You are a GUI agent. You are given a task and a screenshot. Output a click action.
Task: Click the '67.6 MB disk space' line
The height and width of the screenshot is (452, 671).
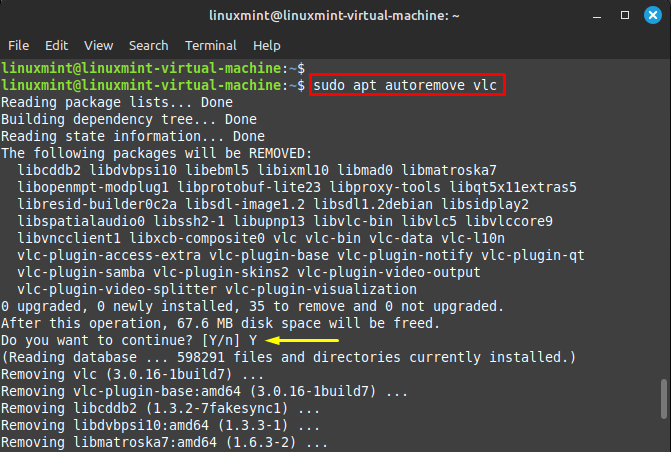click(220, 323)
